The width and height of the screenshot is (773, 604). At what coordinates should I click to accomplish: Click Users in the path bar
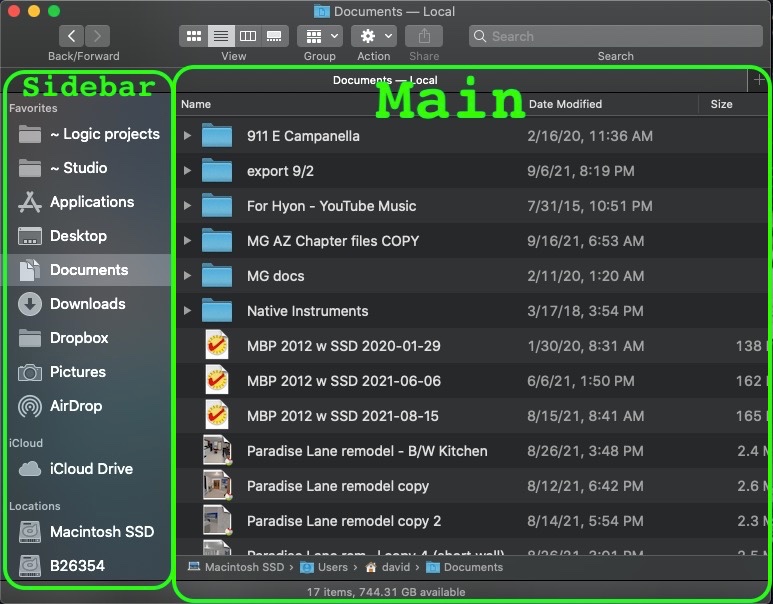(x=333, y=567)
